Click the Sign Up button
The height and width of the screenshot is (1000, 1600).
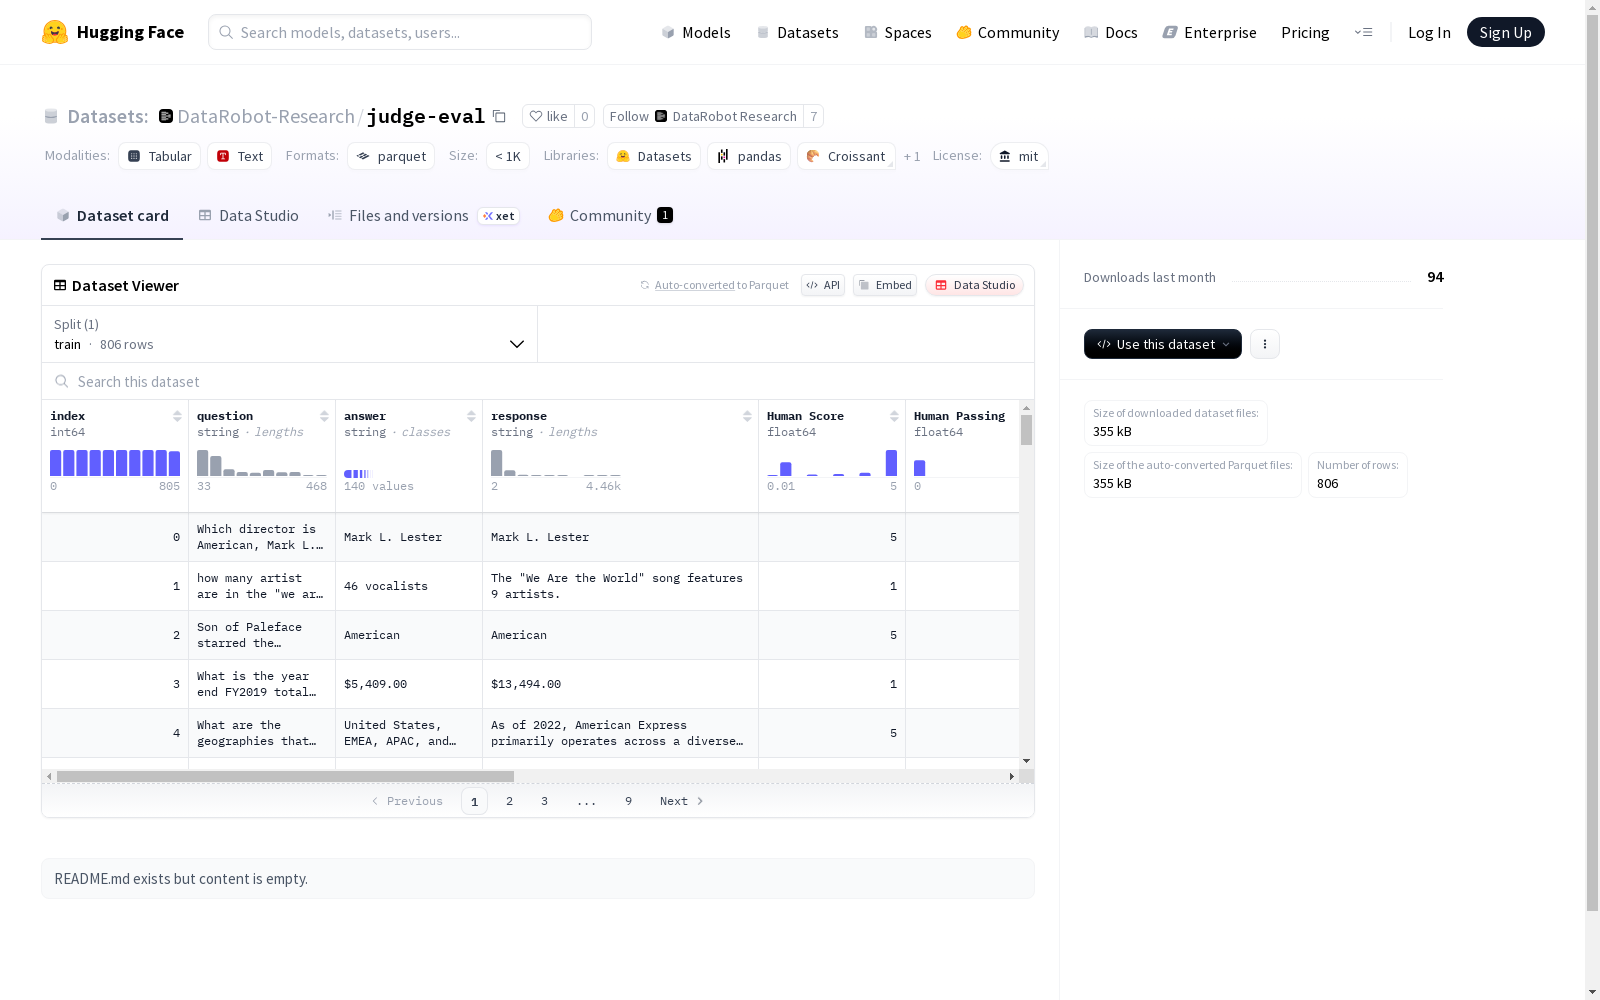[1506, 32]
